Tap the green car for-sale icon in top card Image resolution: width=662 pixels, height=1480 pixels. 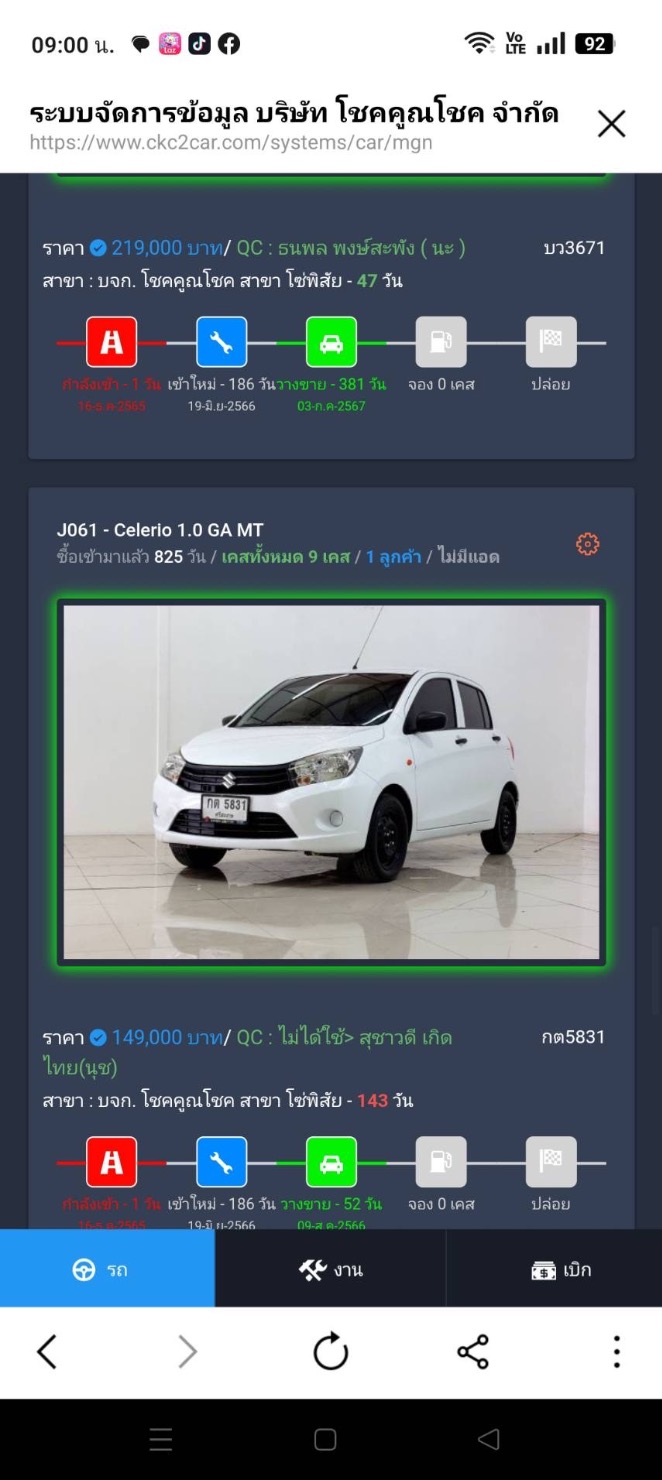tap(331, 342)
